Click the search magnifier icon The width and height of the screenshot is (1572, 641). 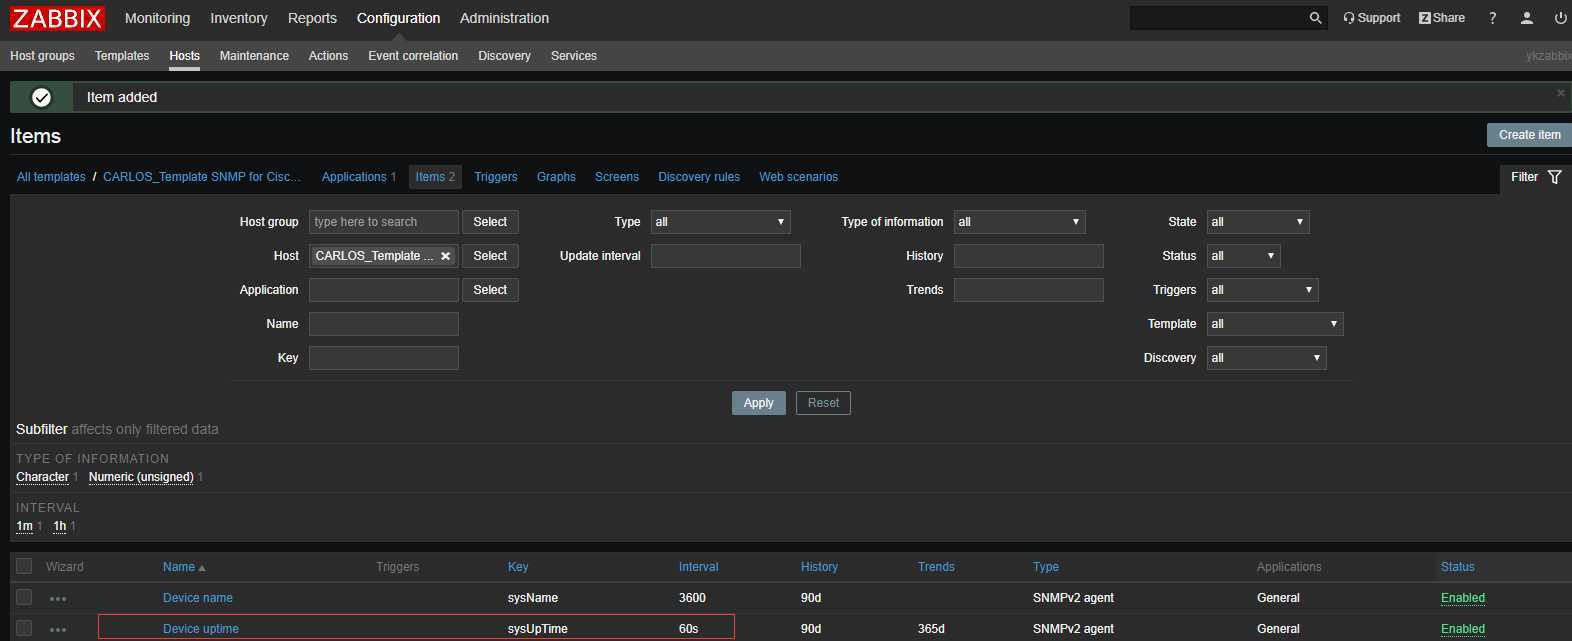[x=1315, y=18]
